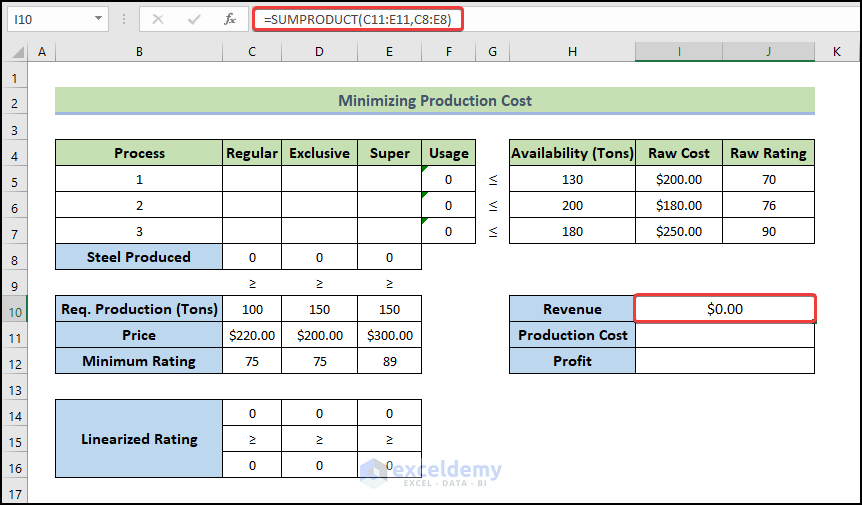
Task: Click the Revenue label cell
Action: click(x=572, y=309)
